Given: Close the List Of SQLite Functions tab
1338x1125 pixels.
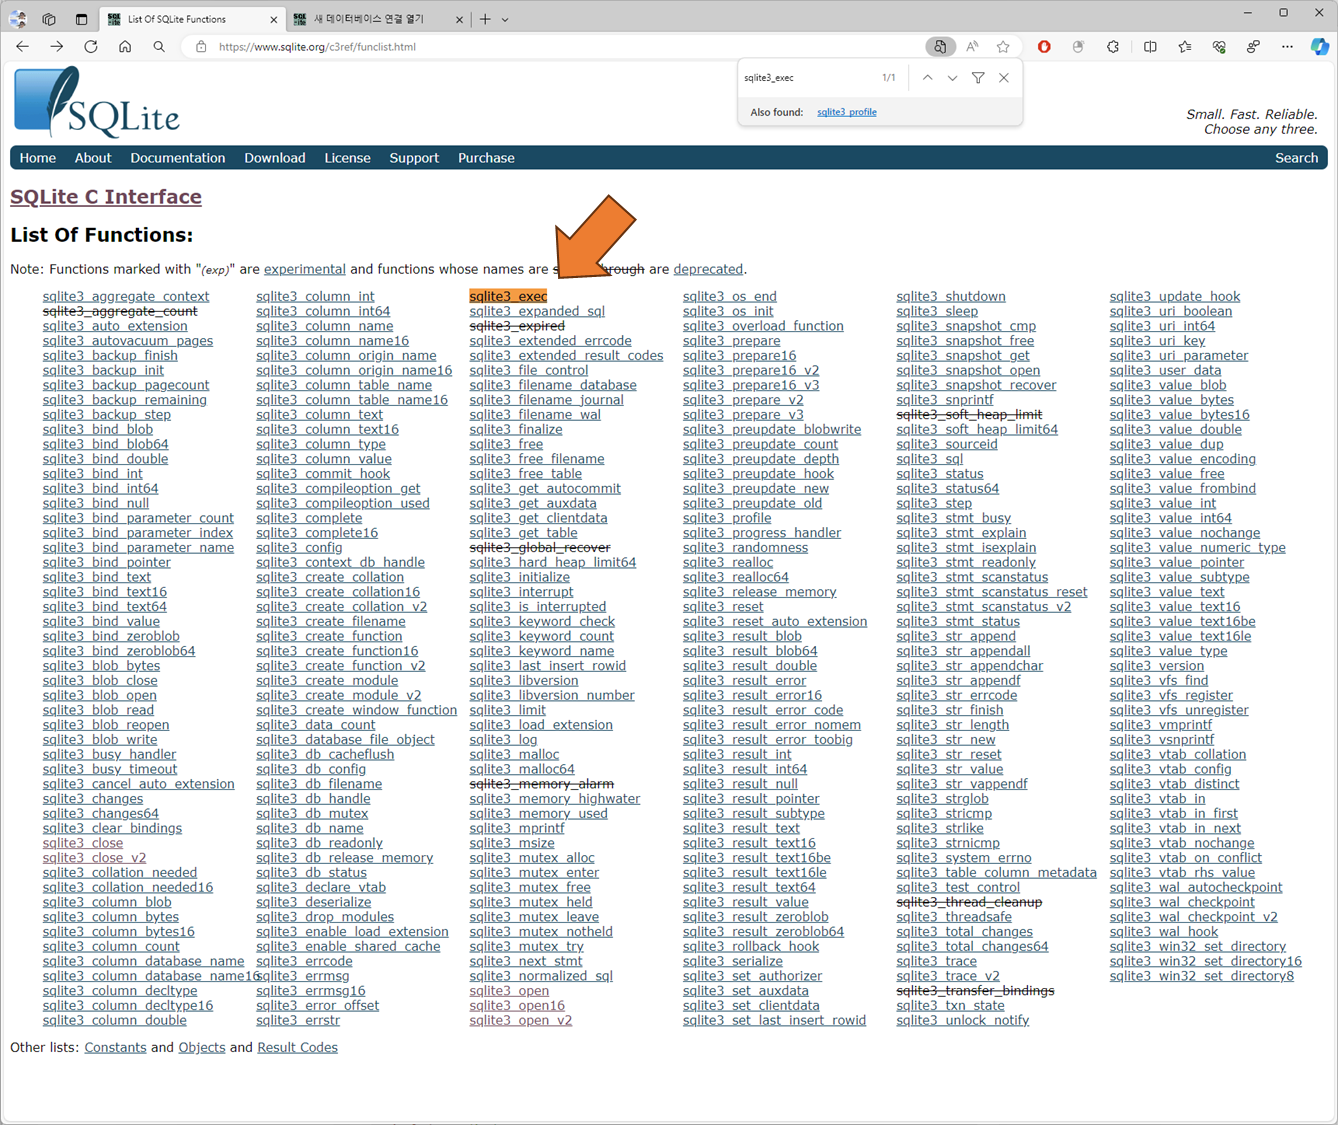Looking at the screenshot, I should (273, 19).
